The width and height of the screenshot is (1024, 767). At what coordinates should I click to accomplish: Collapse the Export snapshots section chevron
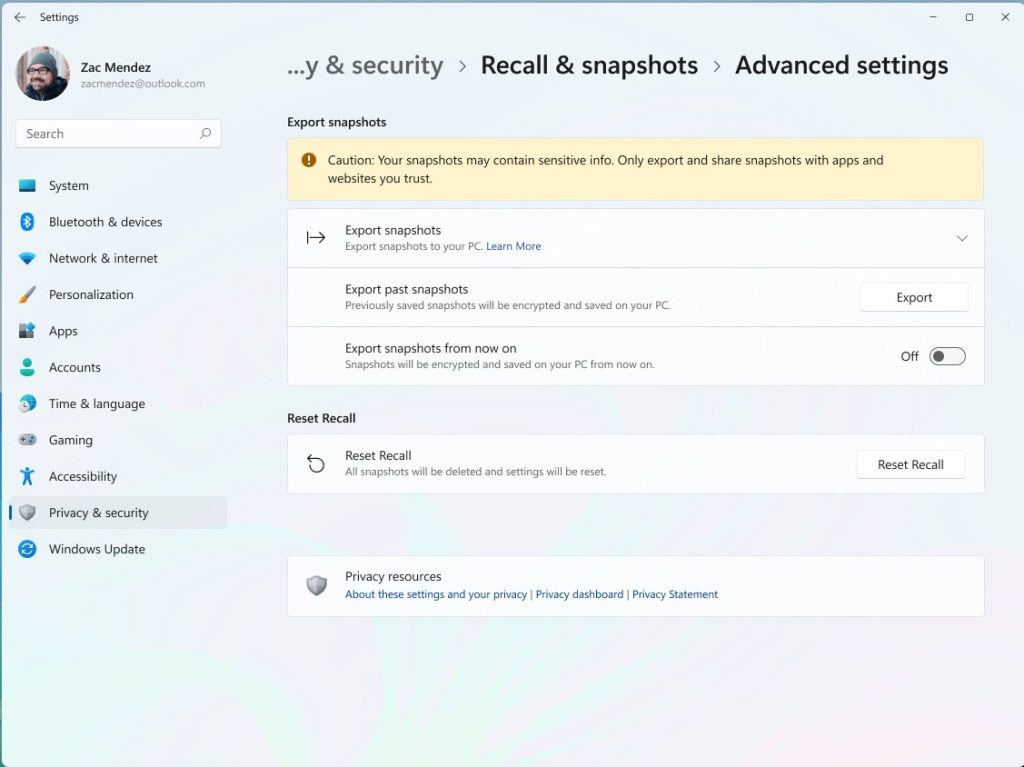point(961,238)
